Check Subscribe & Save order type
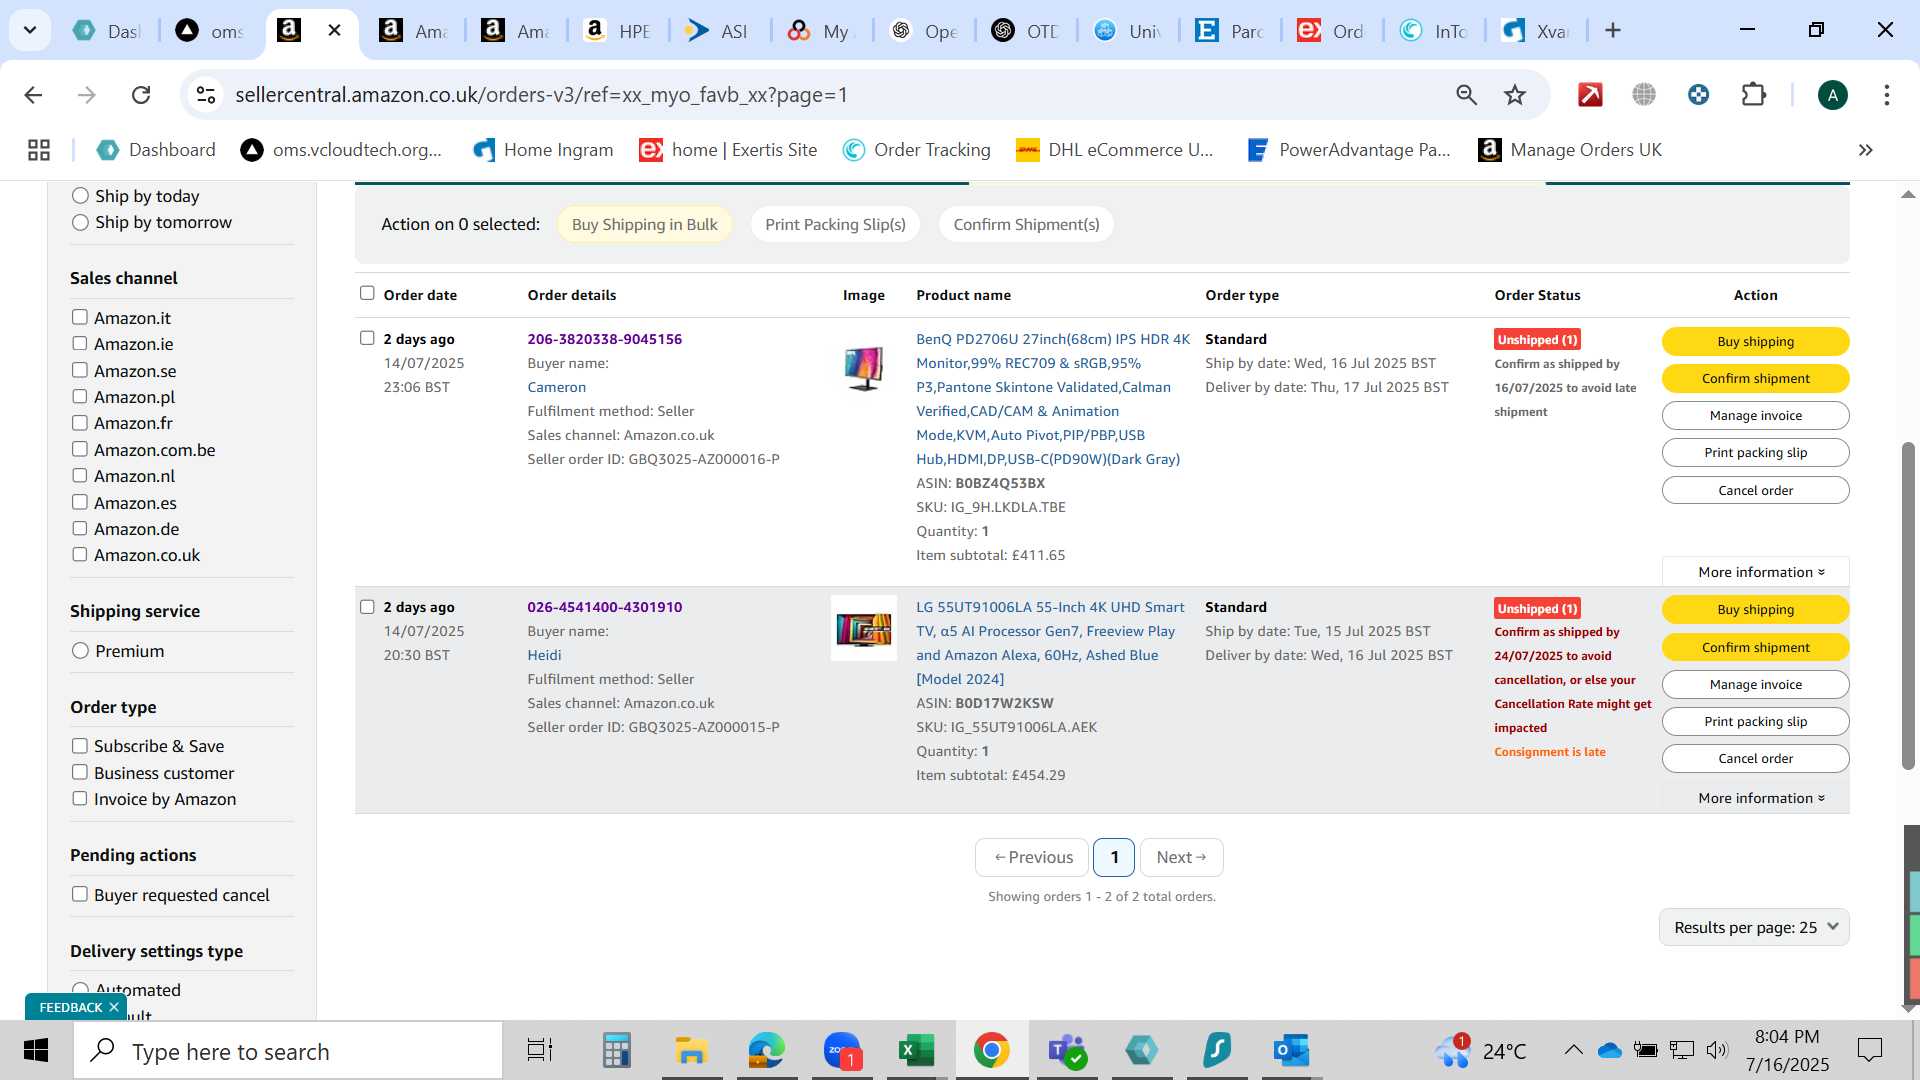 pyautogui.click(x=80, y=746)
